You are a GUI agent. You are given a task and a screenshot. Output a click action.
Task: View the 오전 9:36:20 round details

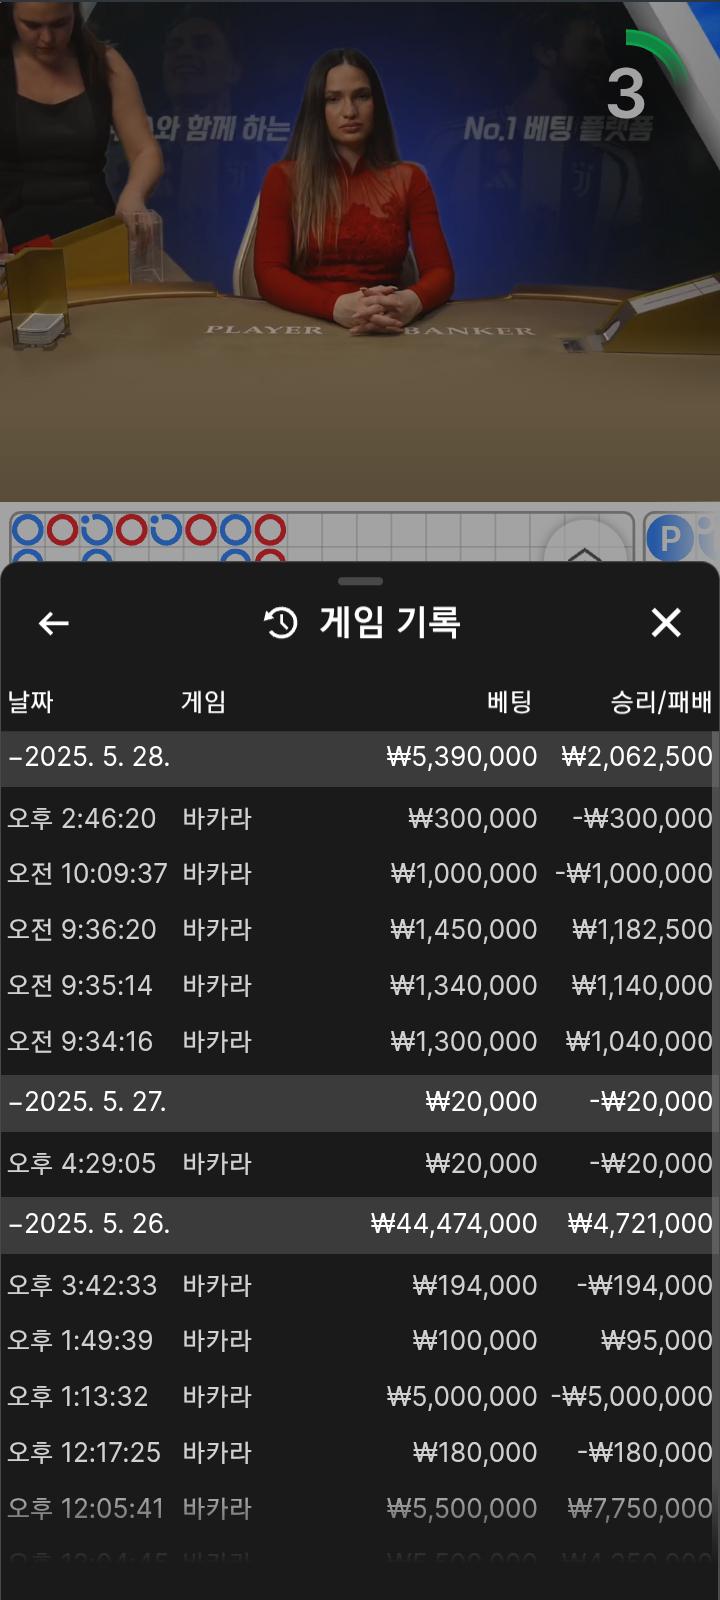click(360, 929)
